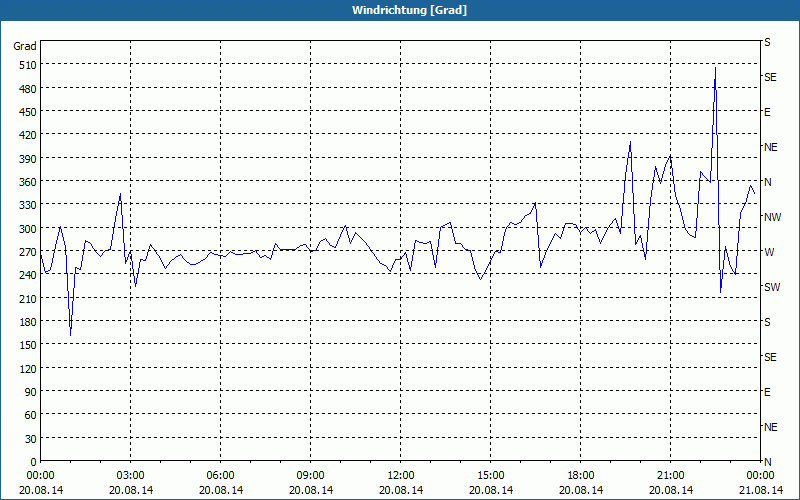Viewport: 800px width, 500px height.
Task: Click the "SW" compass label on right axis
Action: 772,287
